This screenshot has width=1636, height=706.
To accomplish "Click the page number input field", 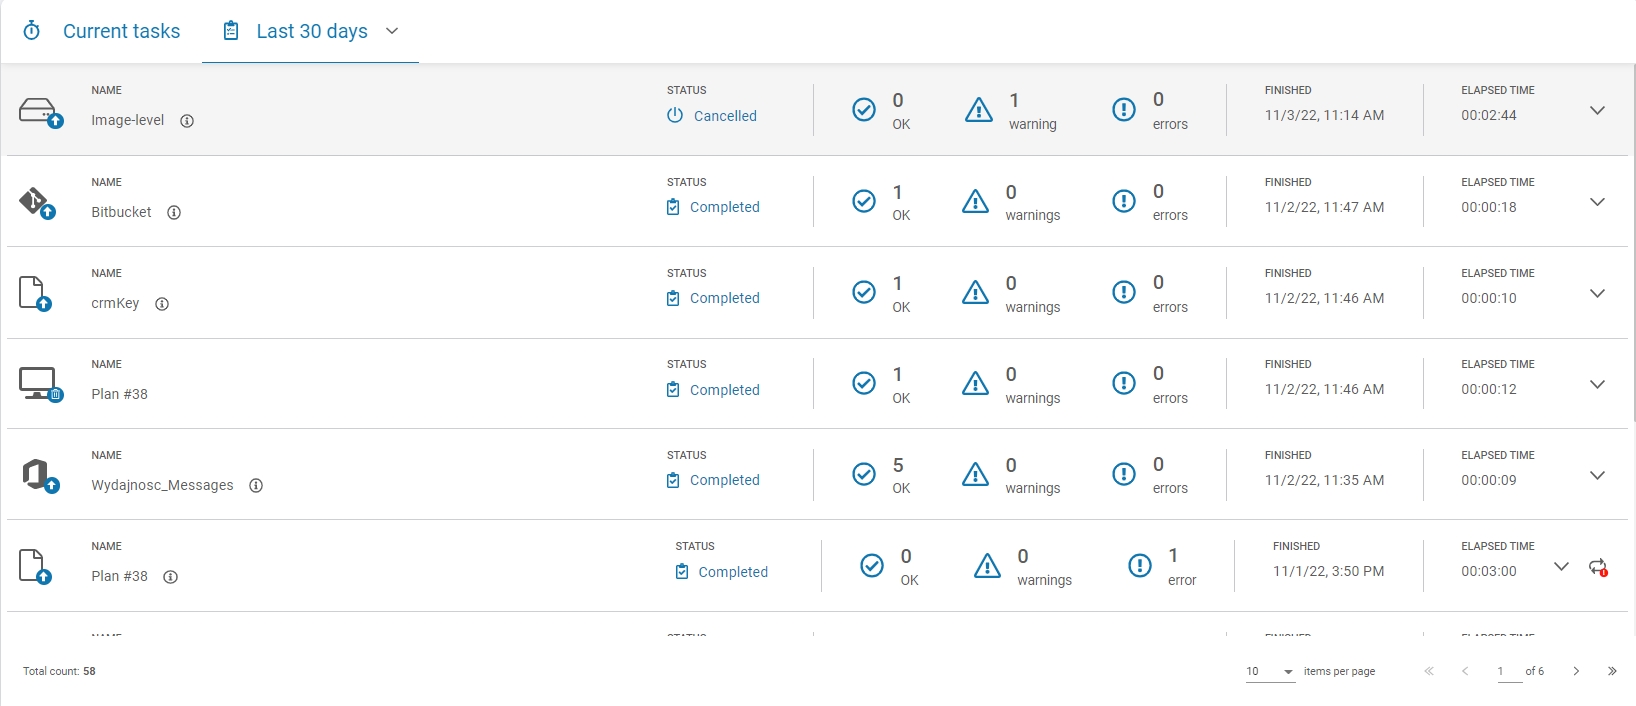I will coord(1505,672).
